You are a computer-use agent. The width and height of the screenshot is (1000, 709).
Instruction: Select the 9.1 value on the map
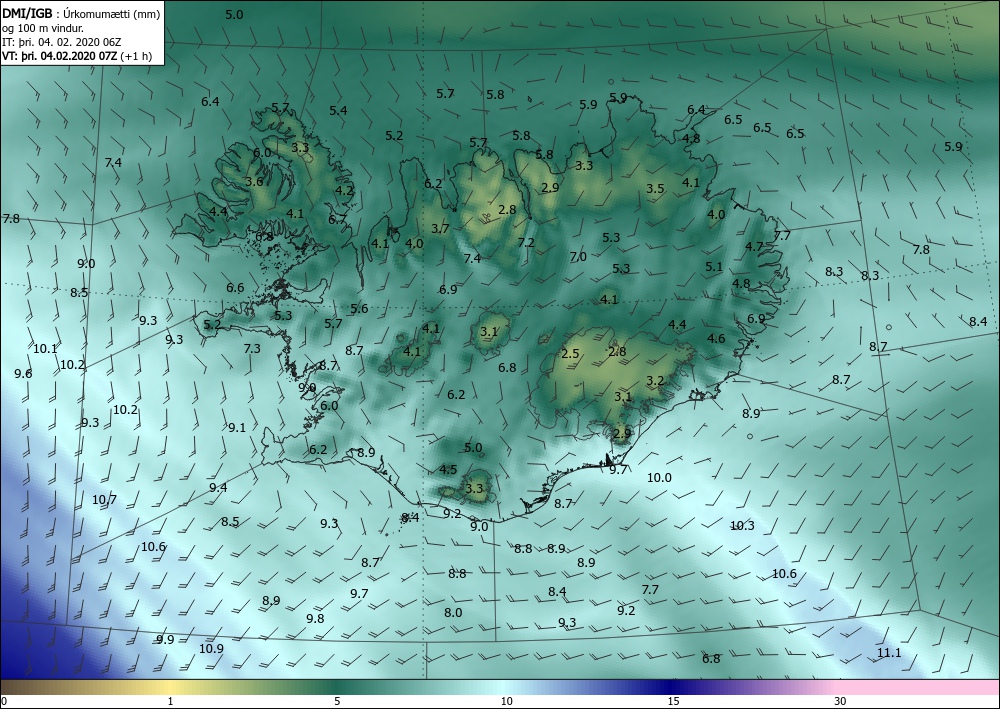(237, 428)
